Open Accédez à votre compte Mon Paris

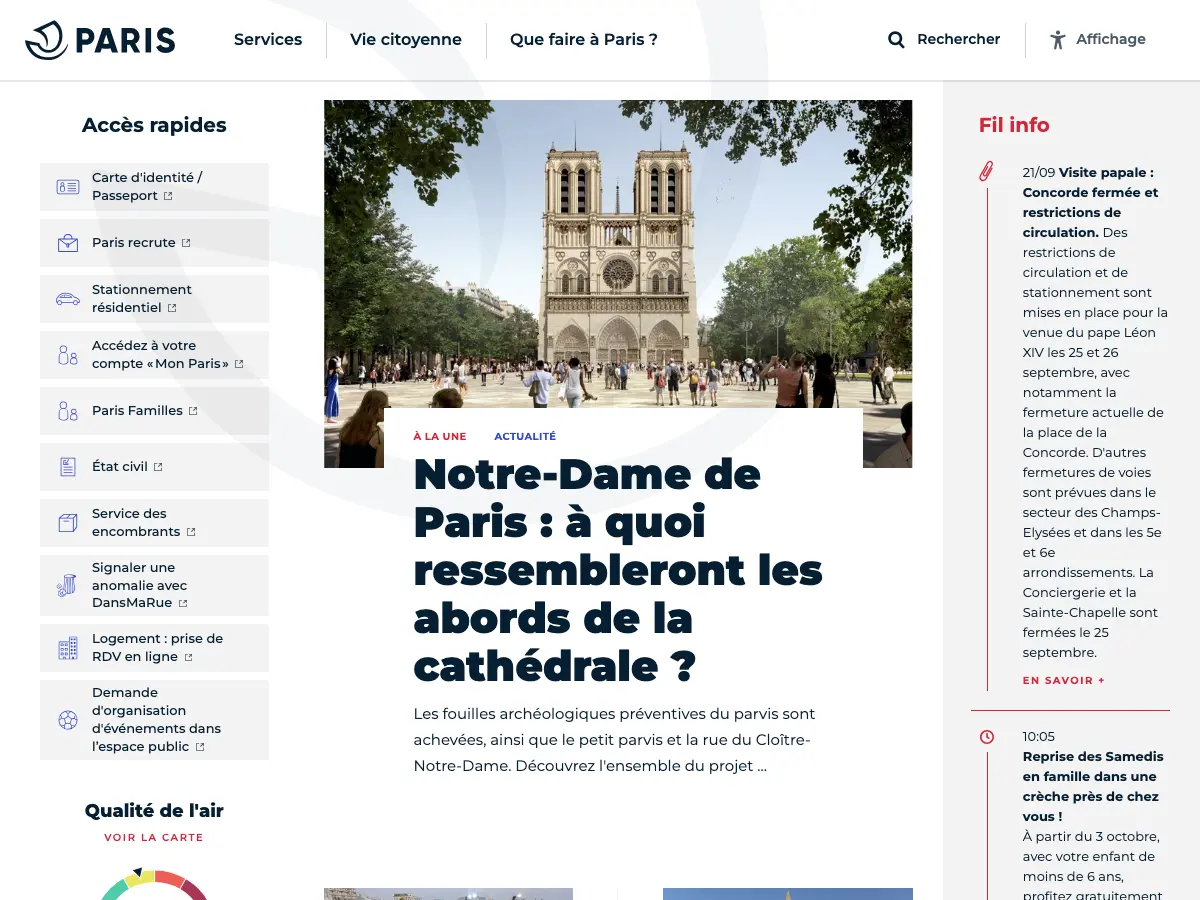154,355
